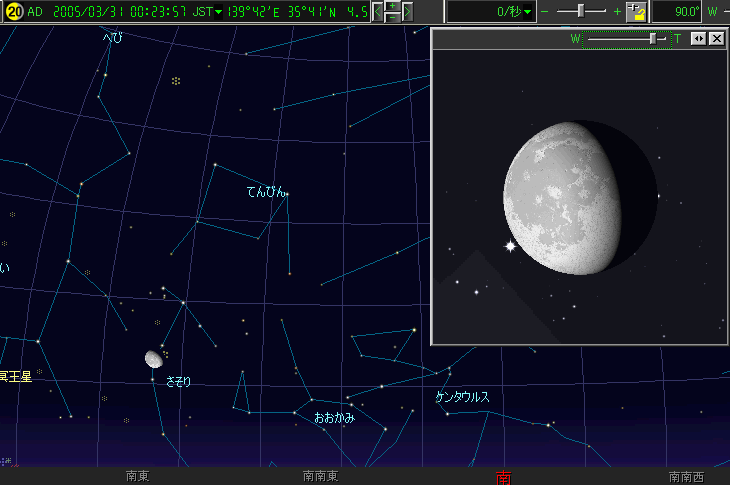
Task: Click the W–T zoom slider in Moon window
Action: (653, 38)
